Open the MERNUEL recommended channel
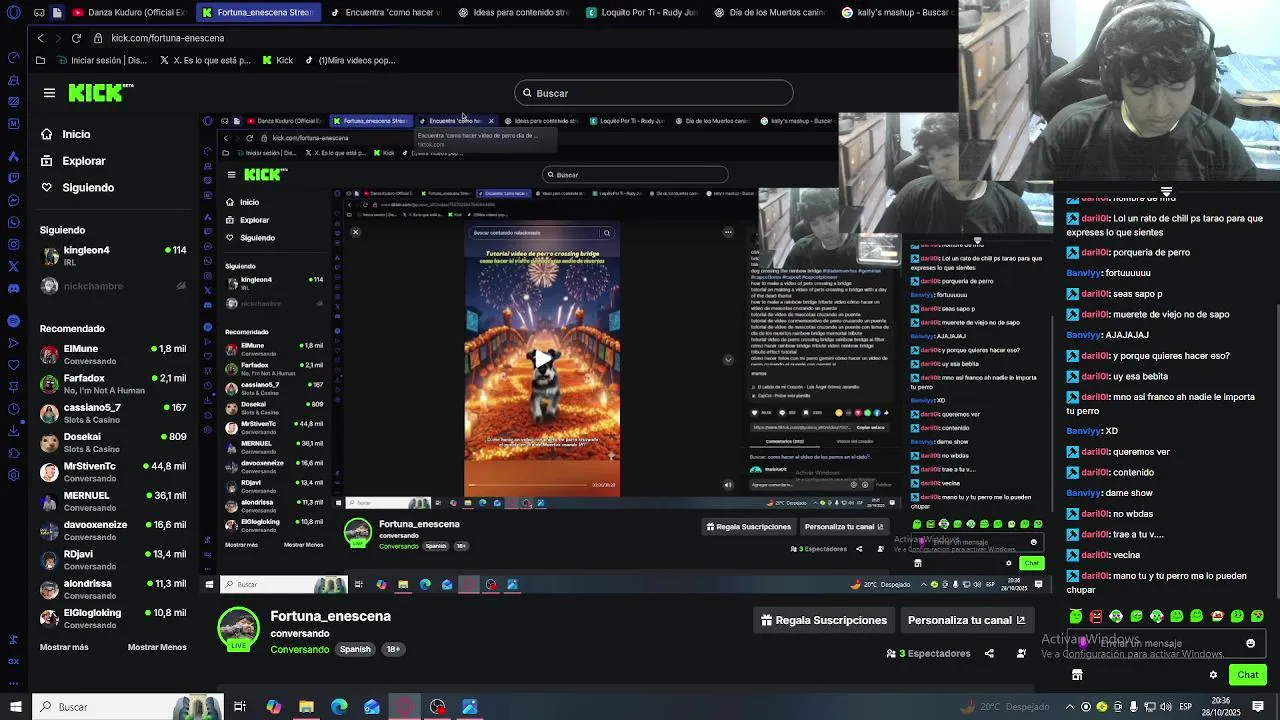 [x=113, y=501]
